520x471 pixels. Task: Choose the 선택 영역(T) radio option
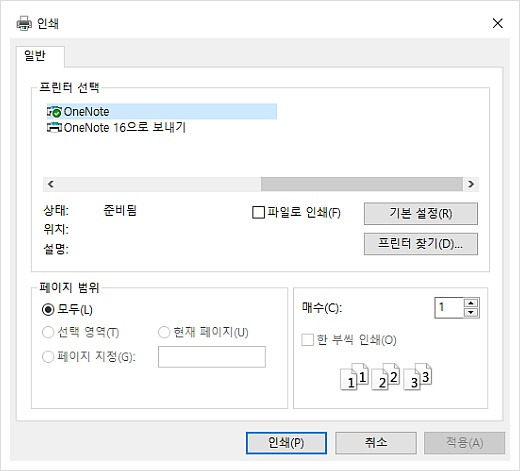(x=48, y=332)
